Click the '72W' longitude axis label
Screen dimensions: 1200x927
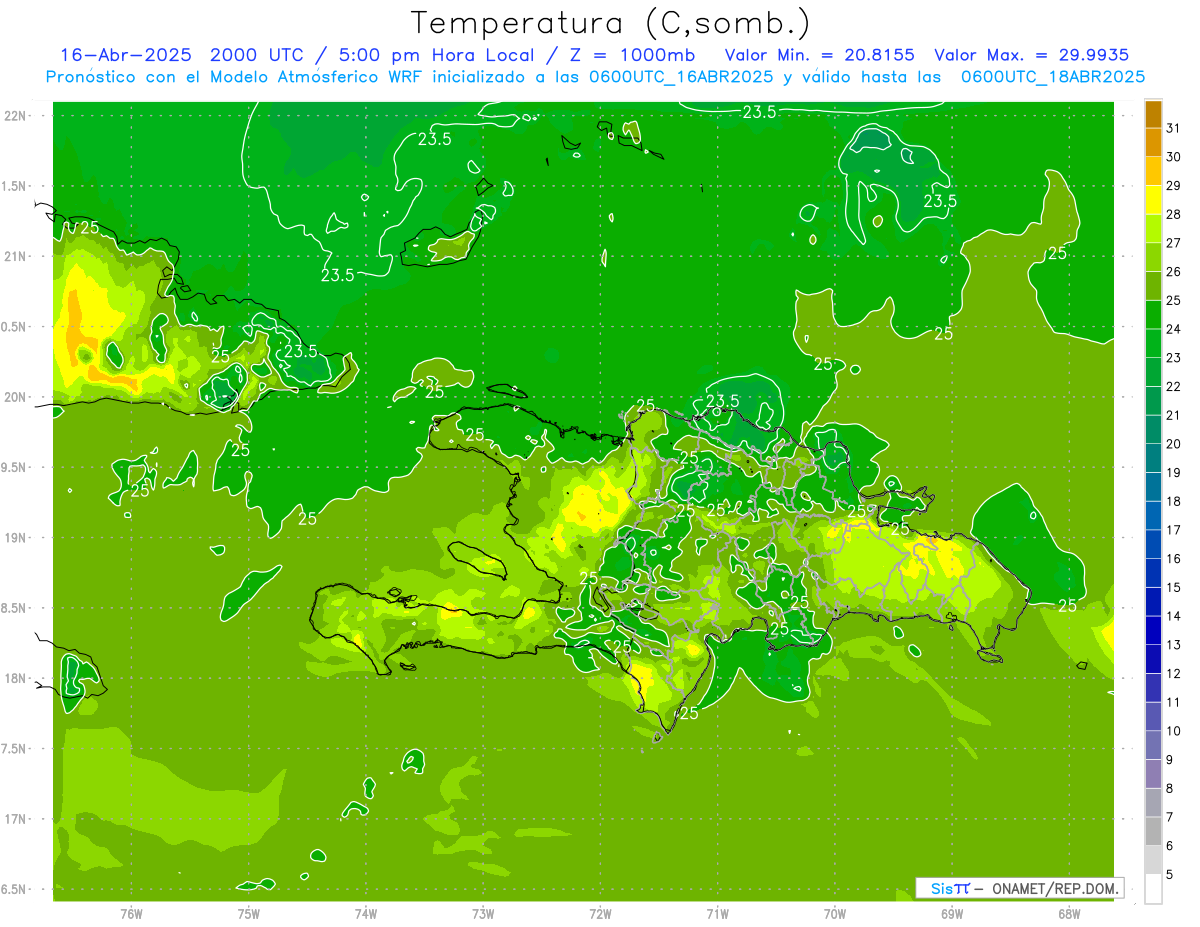click(x=600, y=914)
